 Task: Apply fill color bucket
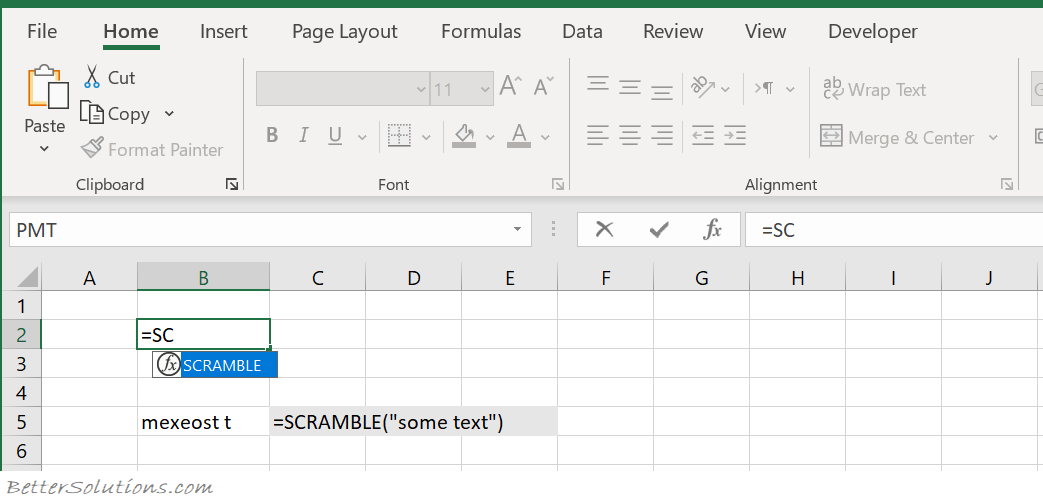464,136
